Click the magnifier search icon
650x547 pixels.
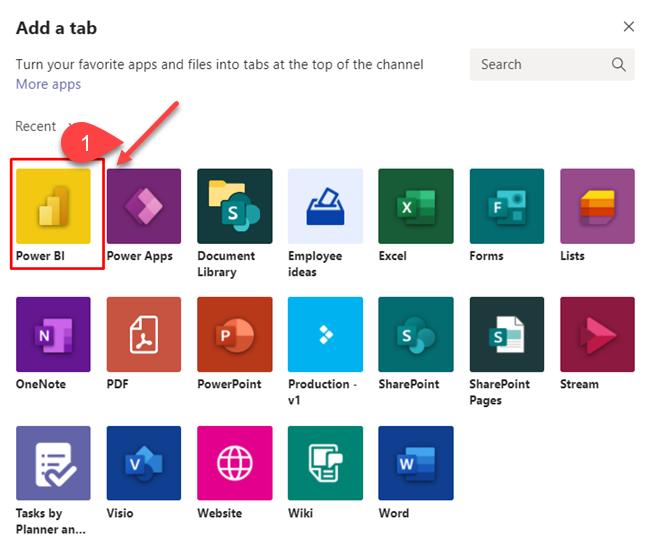(618, 64)
